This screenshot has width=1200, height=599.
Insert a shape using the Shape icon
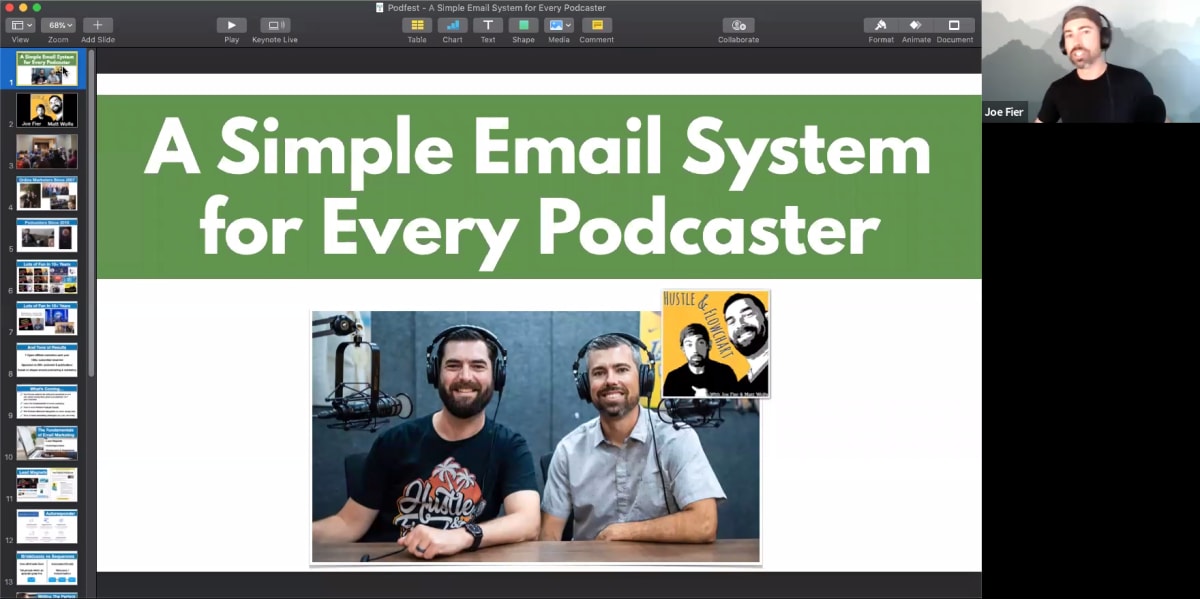pyautogui.click(x=523, y=27)
